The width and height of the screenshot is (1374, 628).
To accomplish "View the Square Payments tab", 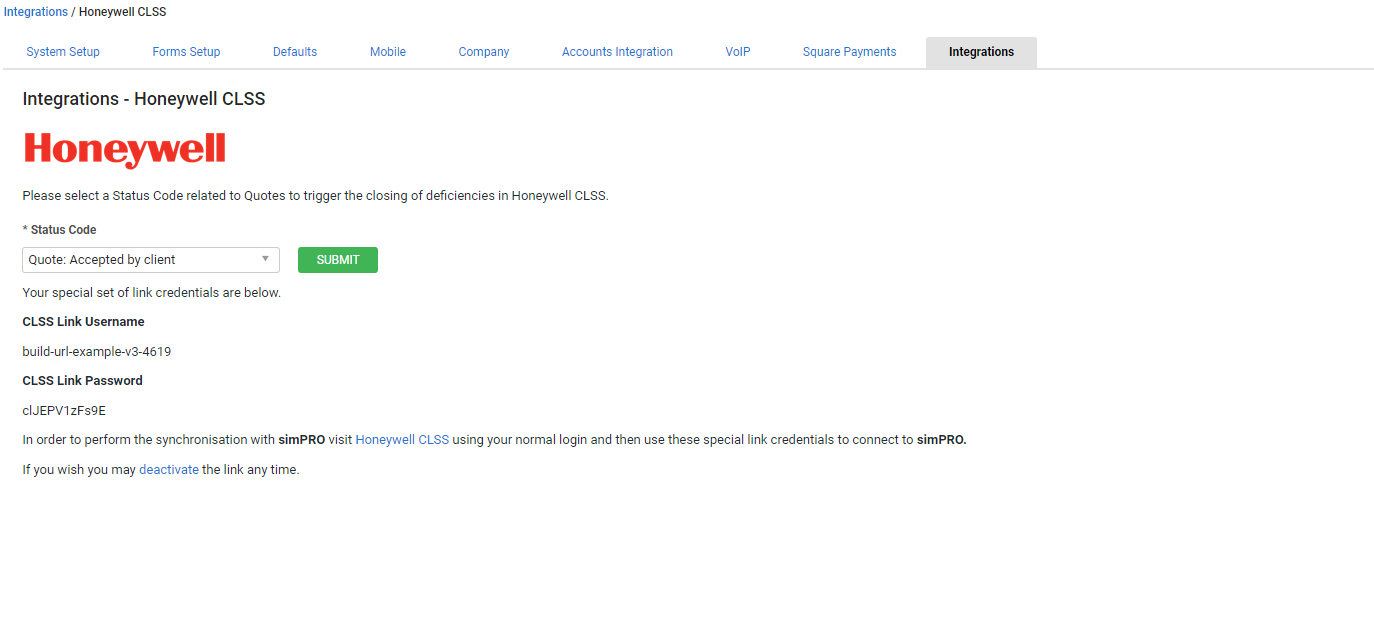I will (849, 51).
